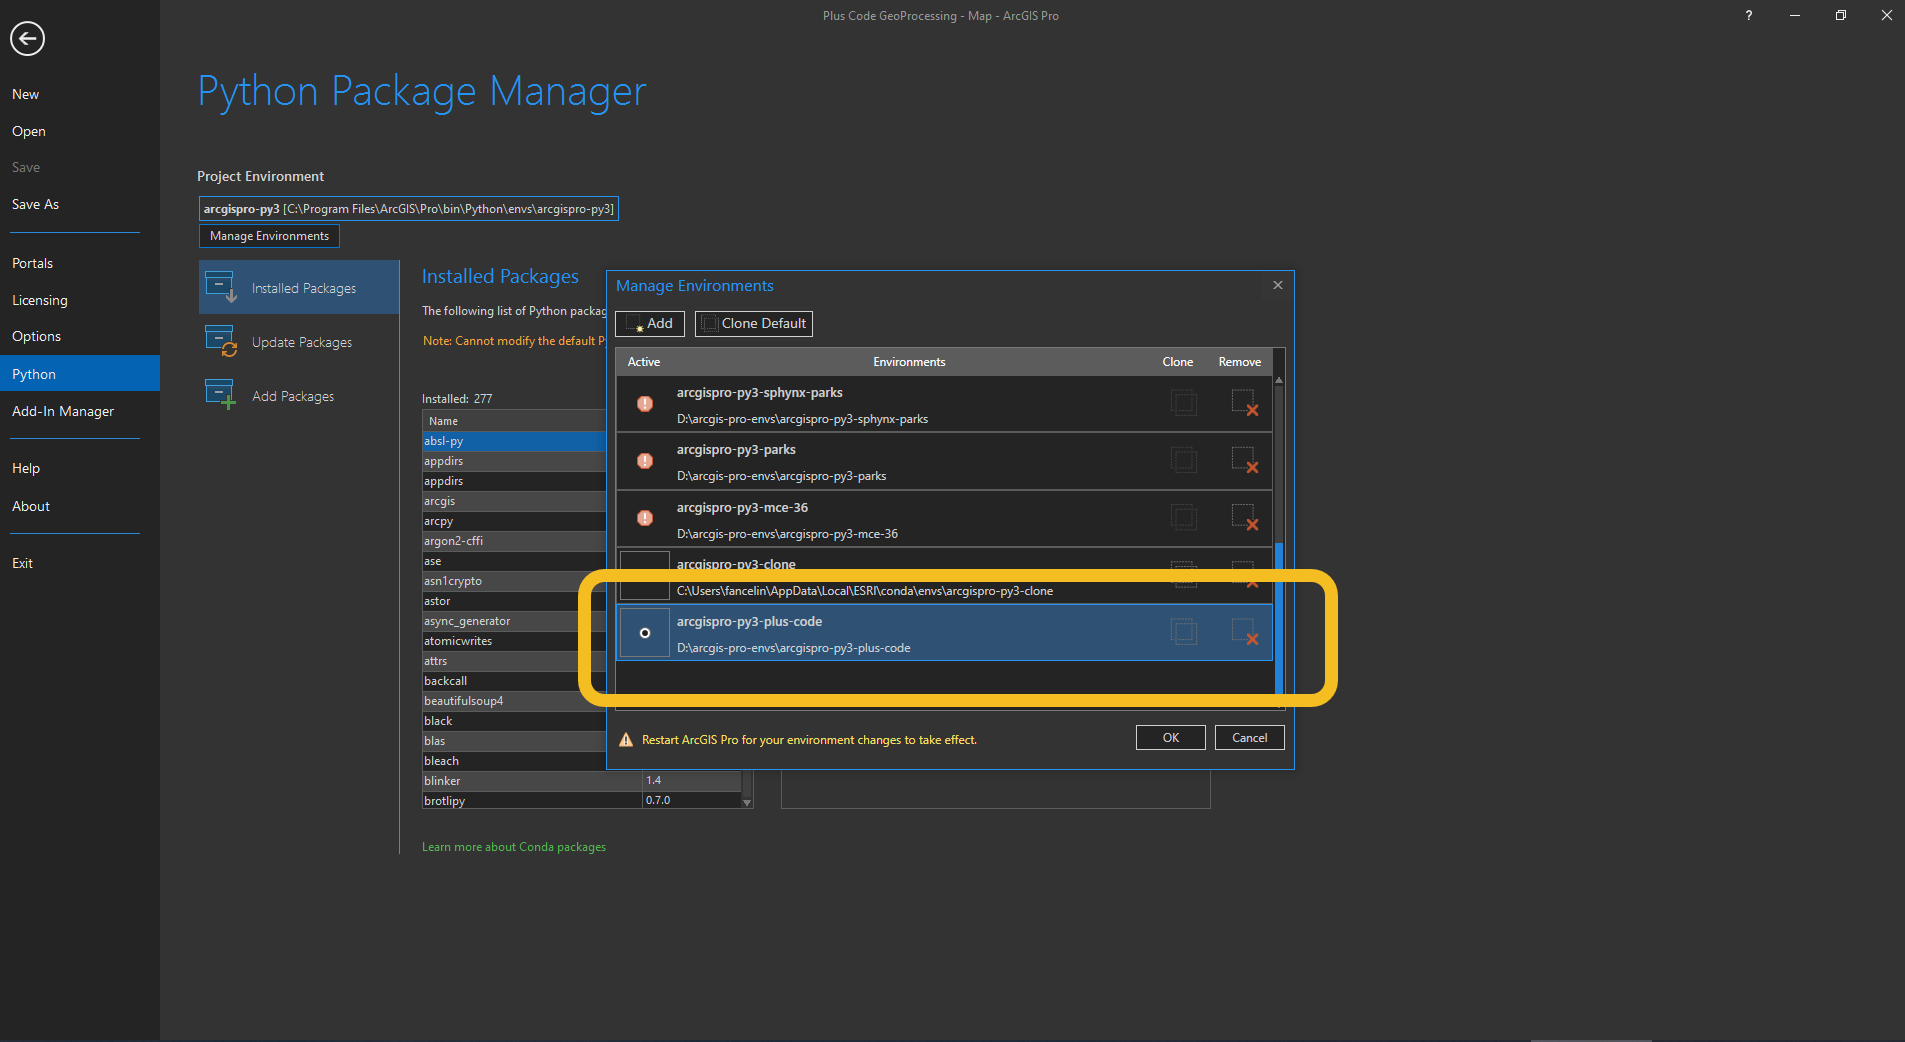The width and height of the screenshot is (1905, 1042).
Task: Click the back arrow icon
Action: (27, 39)
